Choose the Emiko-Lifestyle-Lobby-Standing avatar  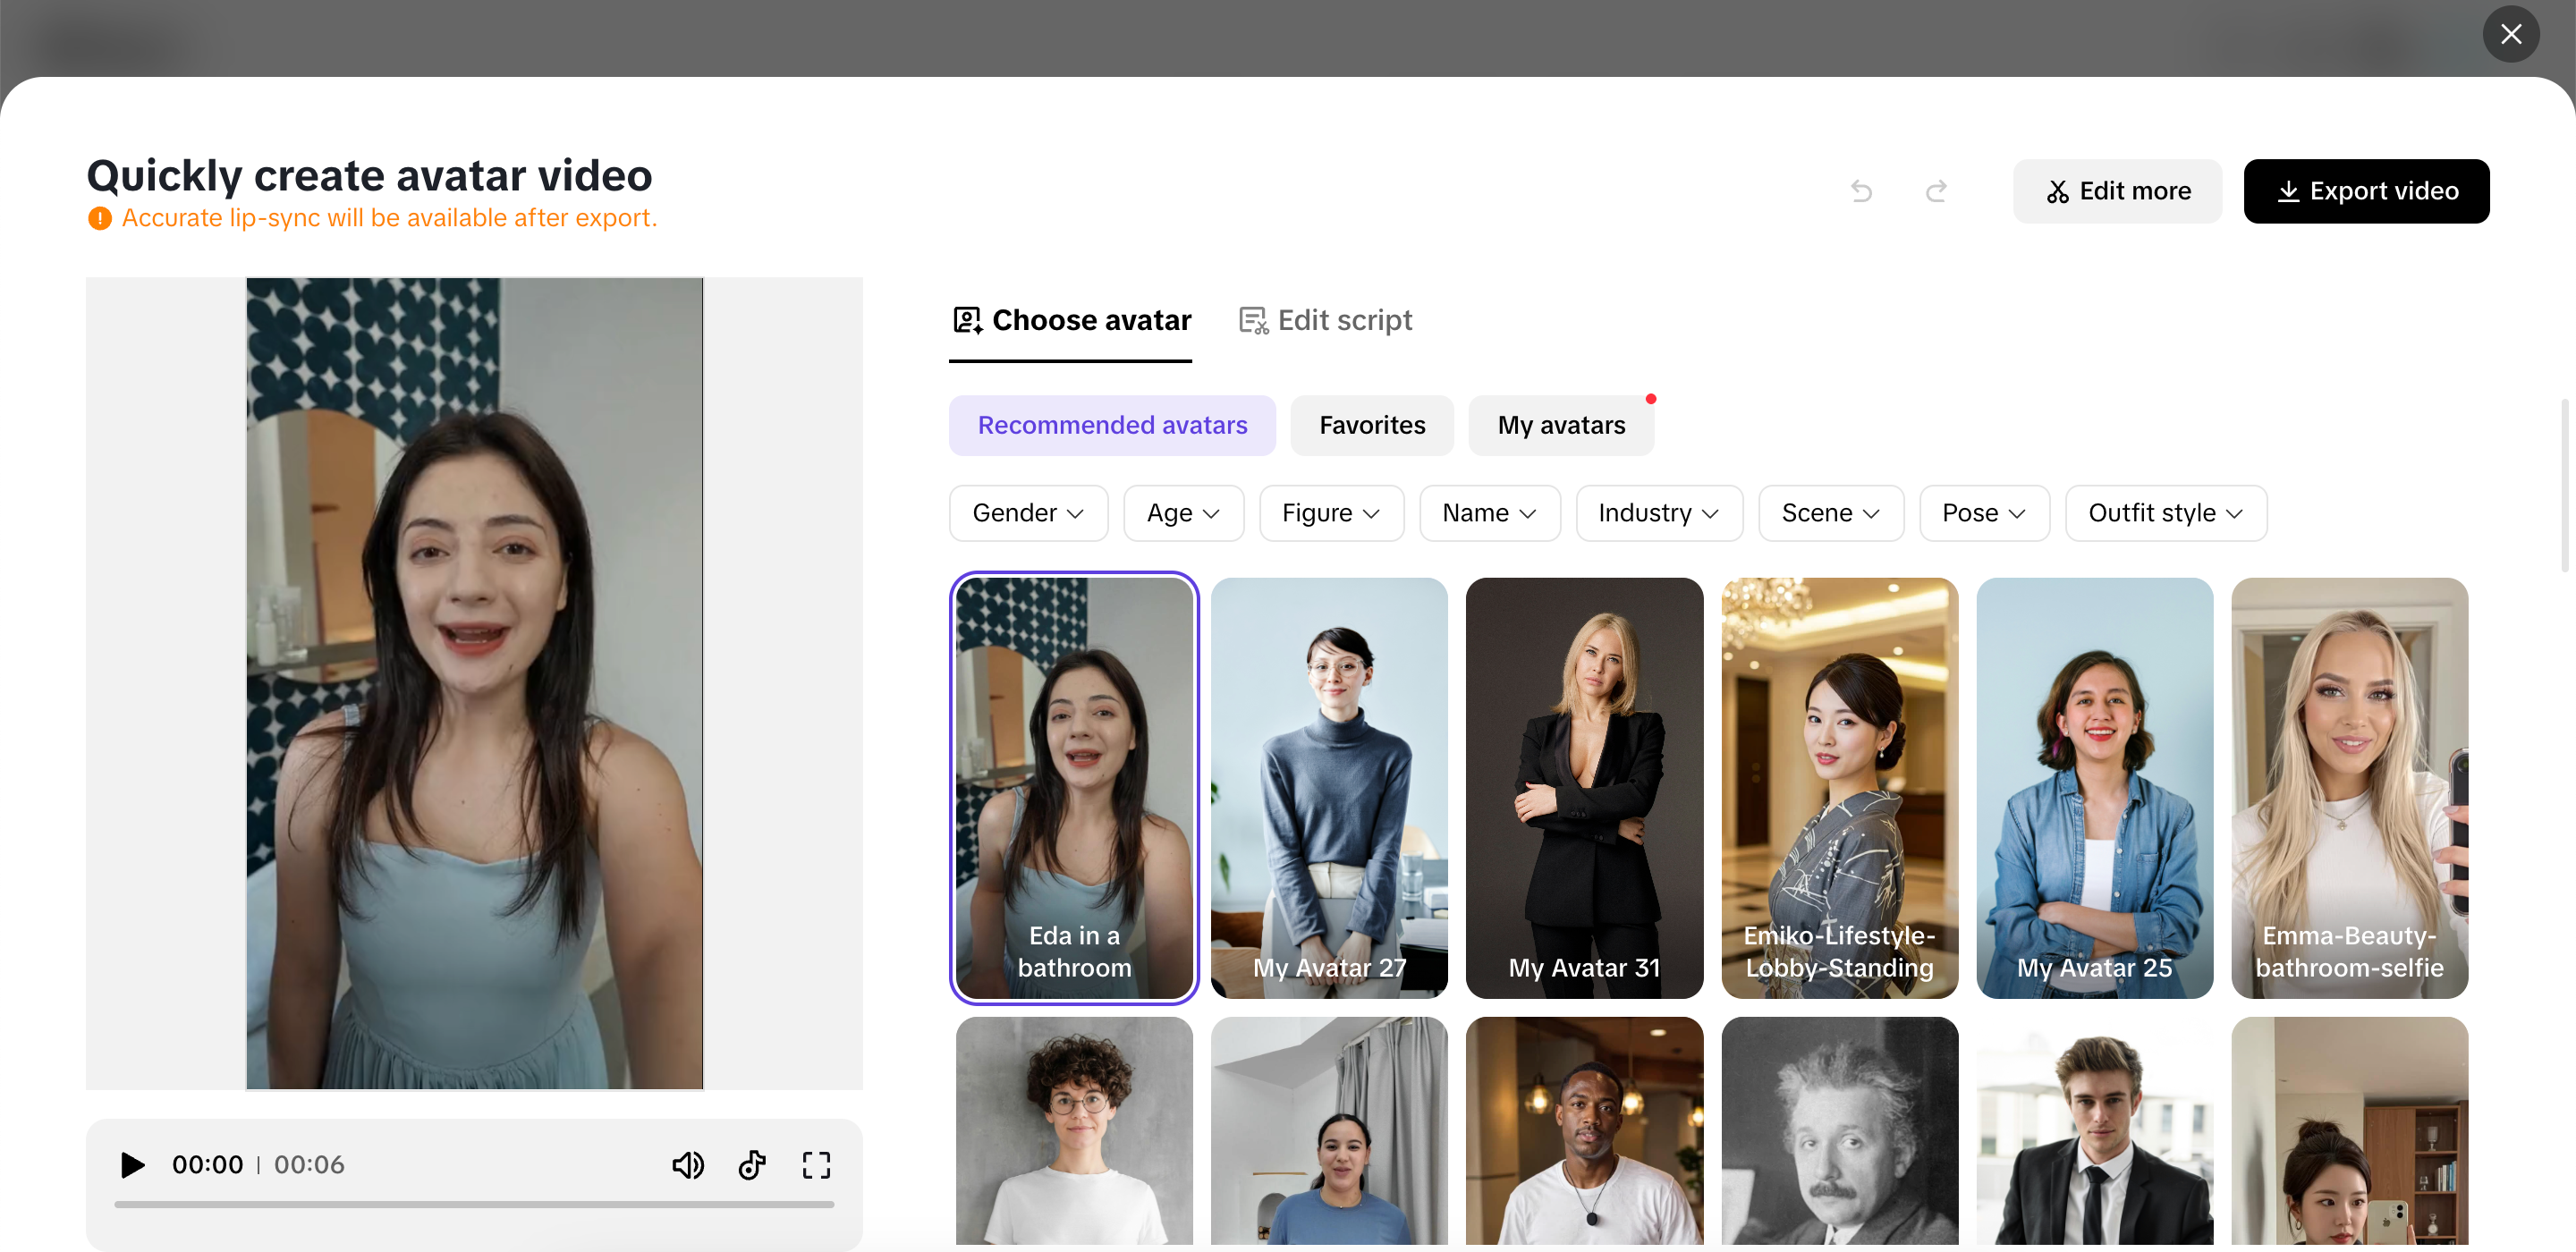(1838, 787)
